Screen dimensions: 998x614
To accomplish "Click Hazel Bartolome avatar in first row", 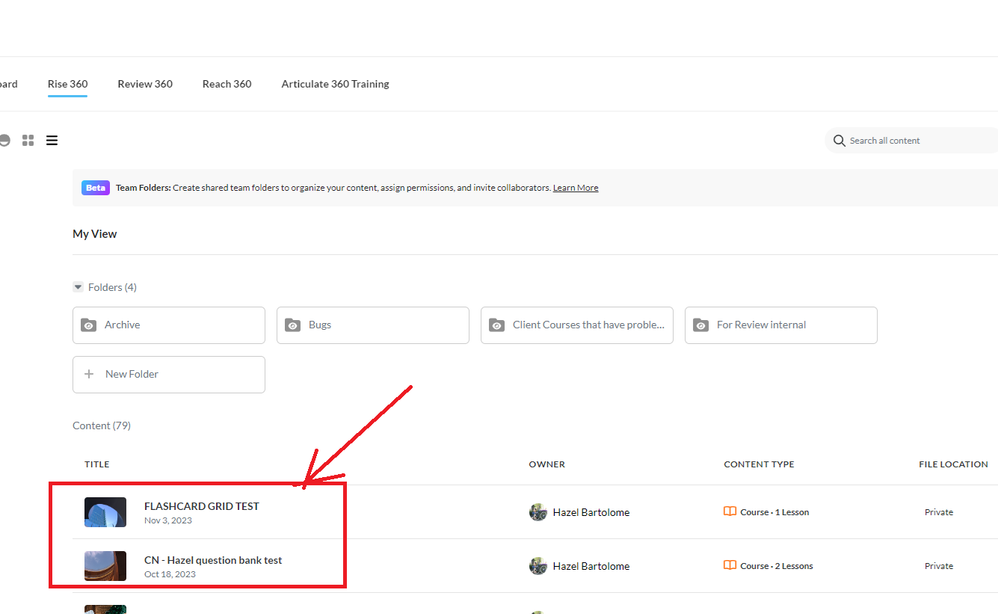I will click(538, 512).
